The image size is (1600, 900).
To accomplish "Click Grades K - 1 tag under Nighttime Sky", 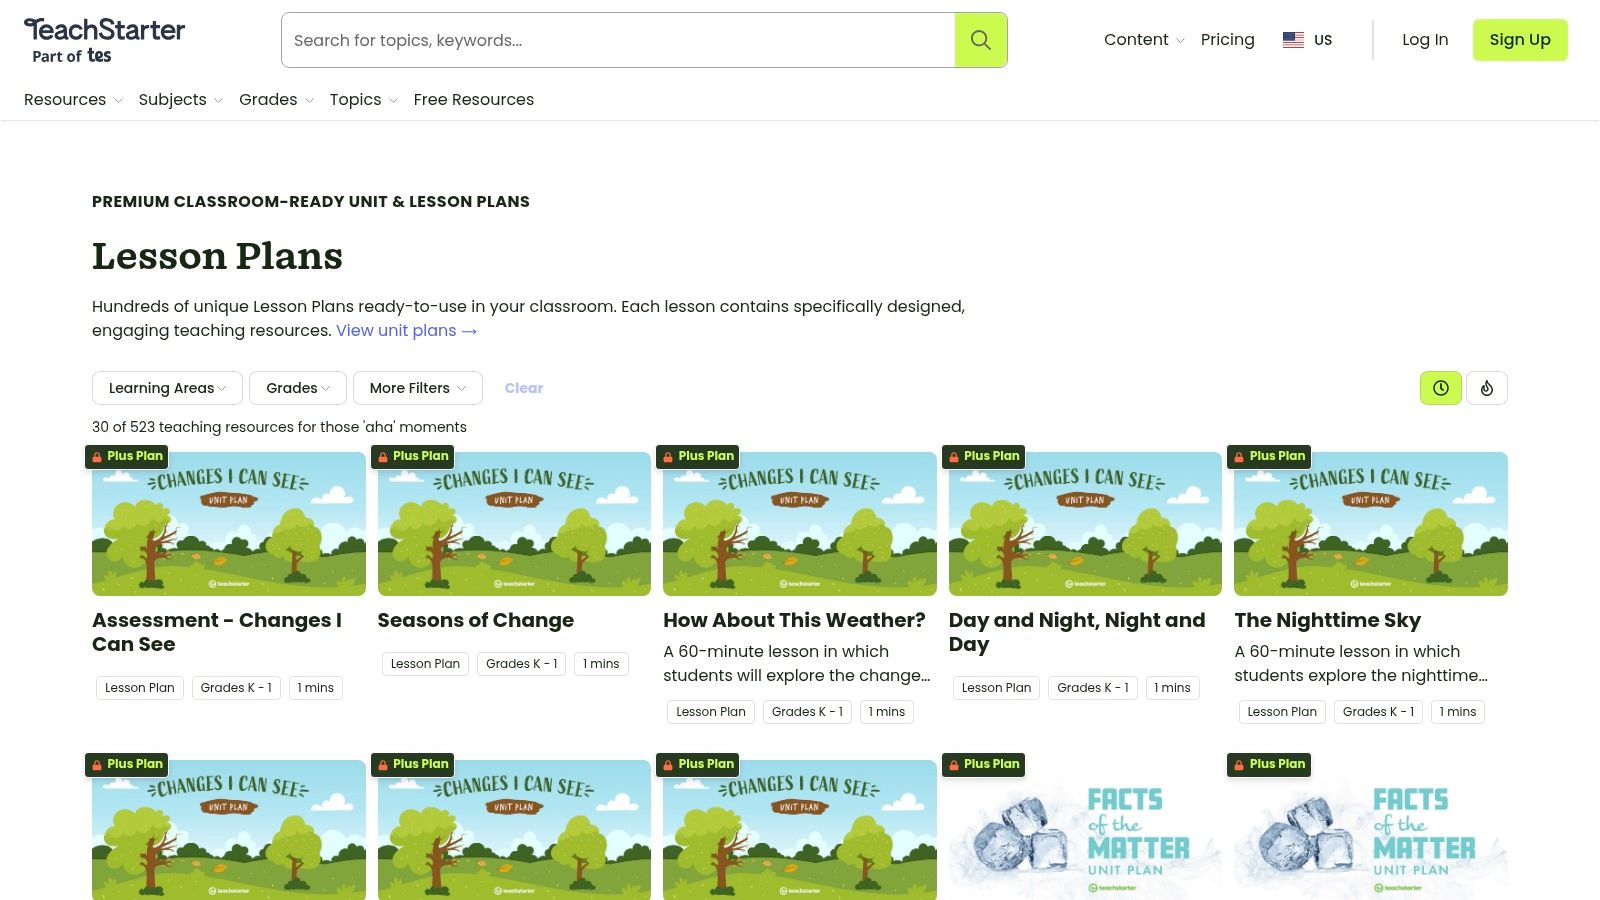I will pyautogui.click(x=1378, y=712).
